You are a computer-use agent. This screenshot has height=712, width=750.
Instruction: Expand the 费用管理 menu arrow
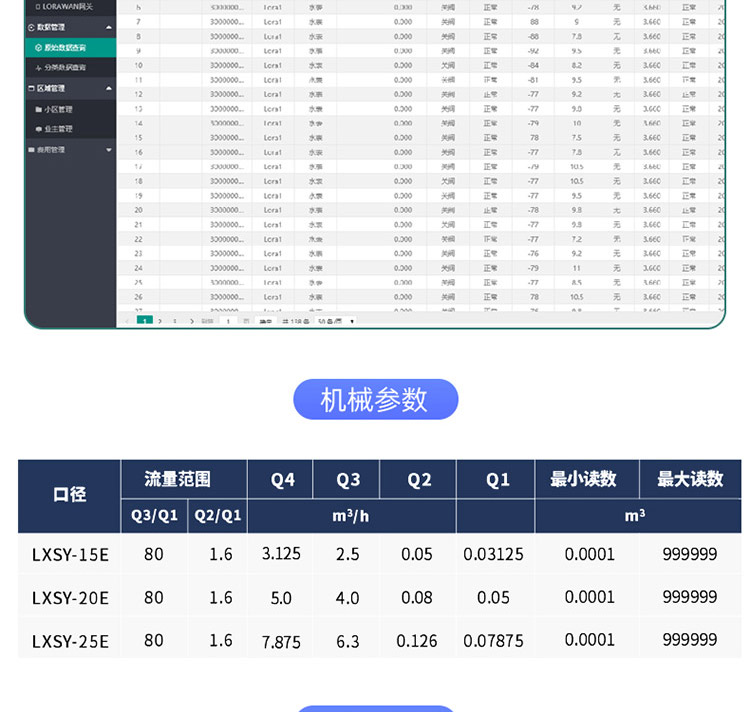(x=109, y=150)
